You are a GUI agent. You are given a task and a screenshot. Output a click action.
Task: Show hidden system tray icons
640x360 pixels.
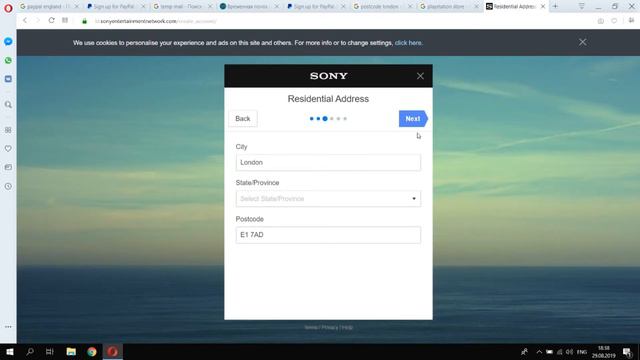point(539,352)
